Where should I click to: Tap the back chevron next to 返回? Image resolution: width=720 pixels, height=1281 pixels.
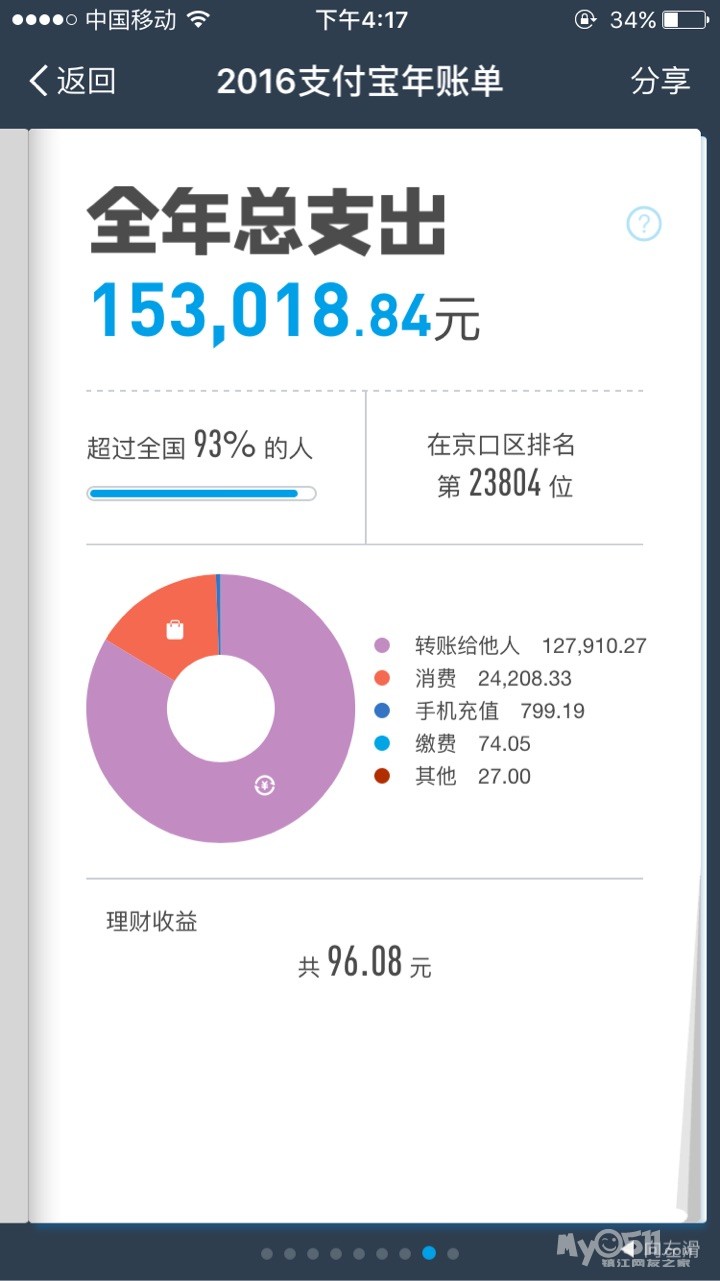(x=39, y=81)
